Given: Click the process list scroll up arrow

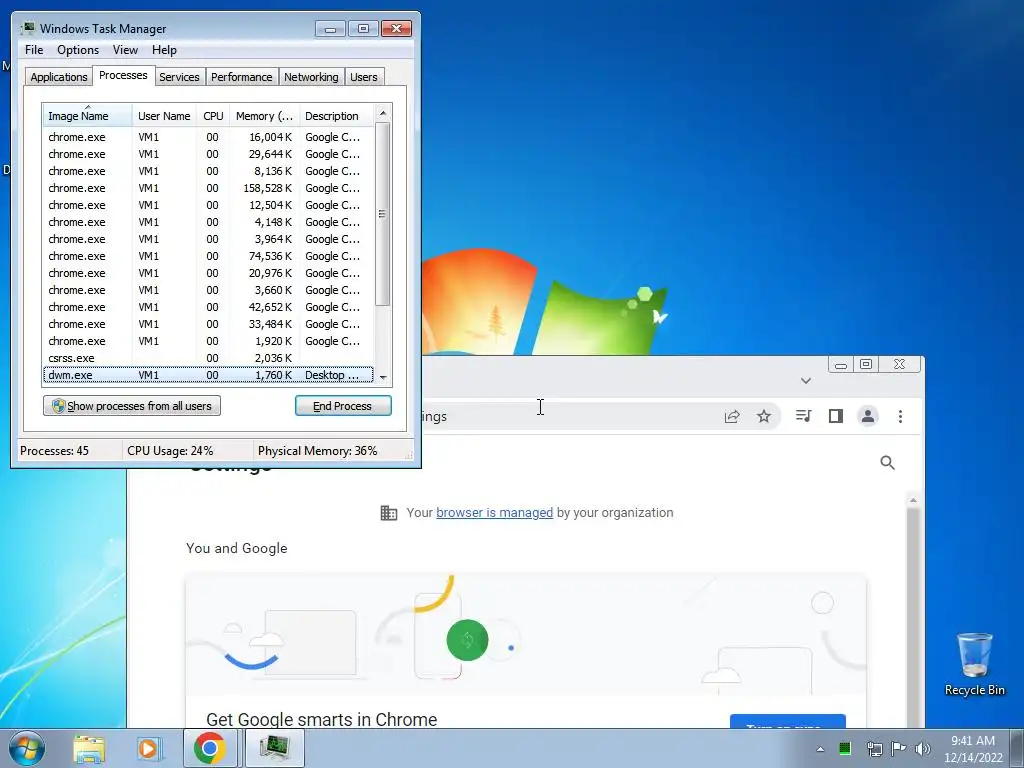Looking at the screenshot, I should pyautogui.click(x=383, y=113).
